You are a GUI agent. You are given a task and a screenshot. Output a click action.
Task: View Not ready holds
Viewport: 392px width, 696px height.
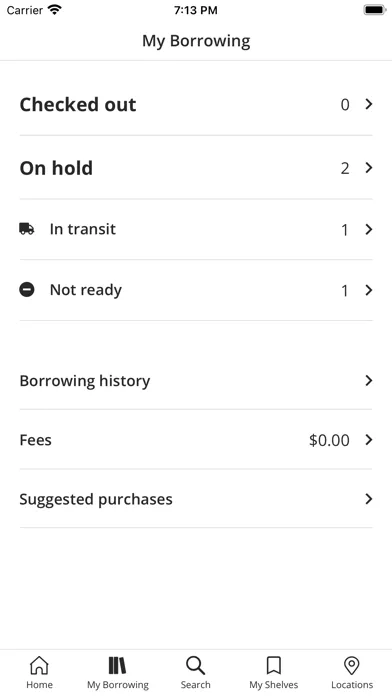click(x=196, y=290)
